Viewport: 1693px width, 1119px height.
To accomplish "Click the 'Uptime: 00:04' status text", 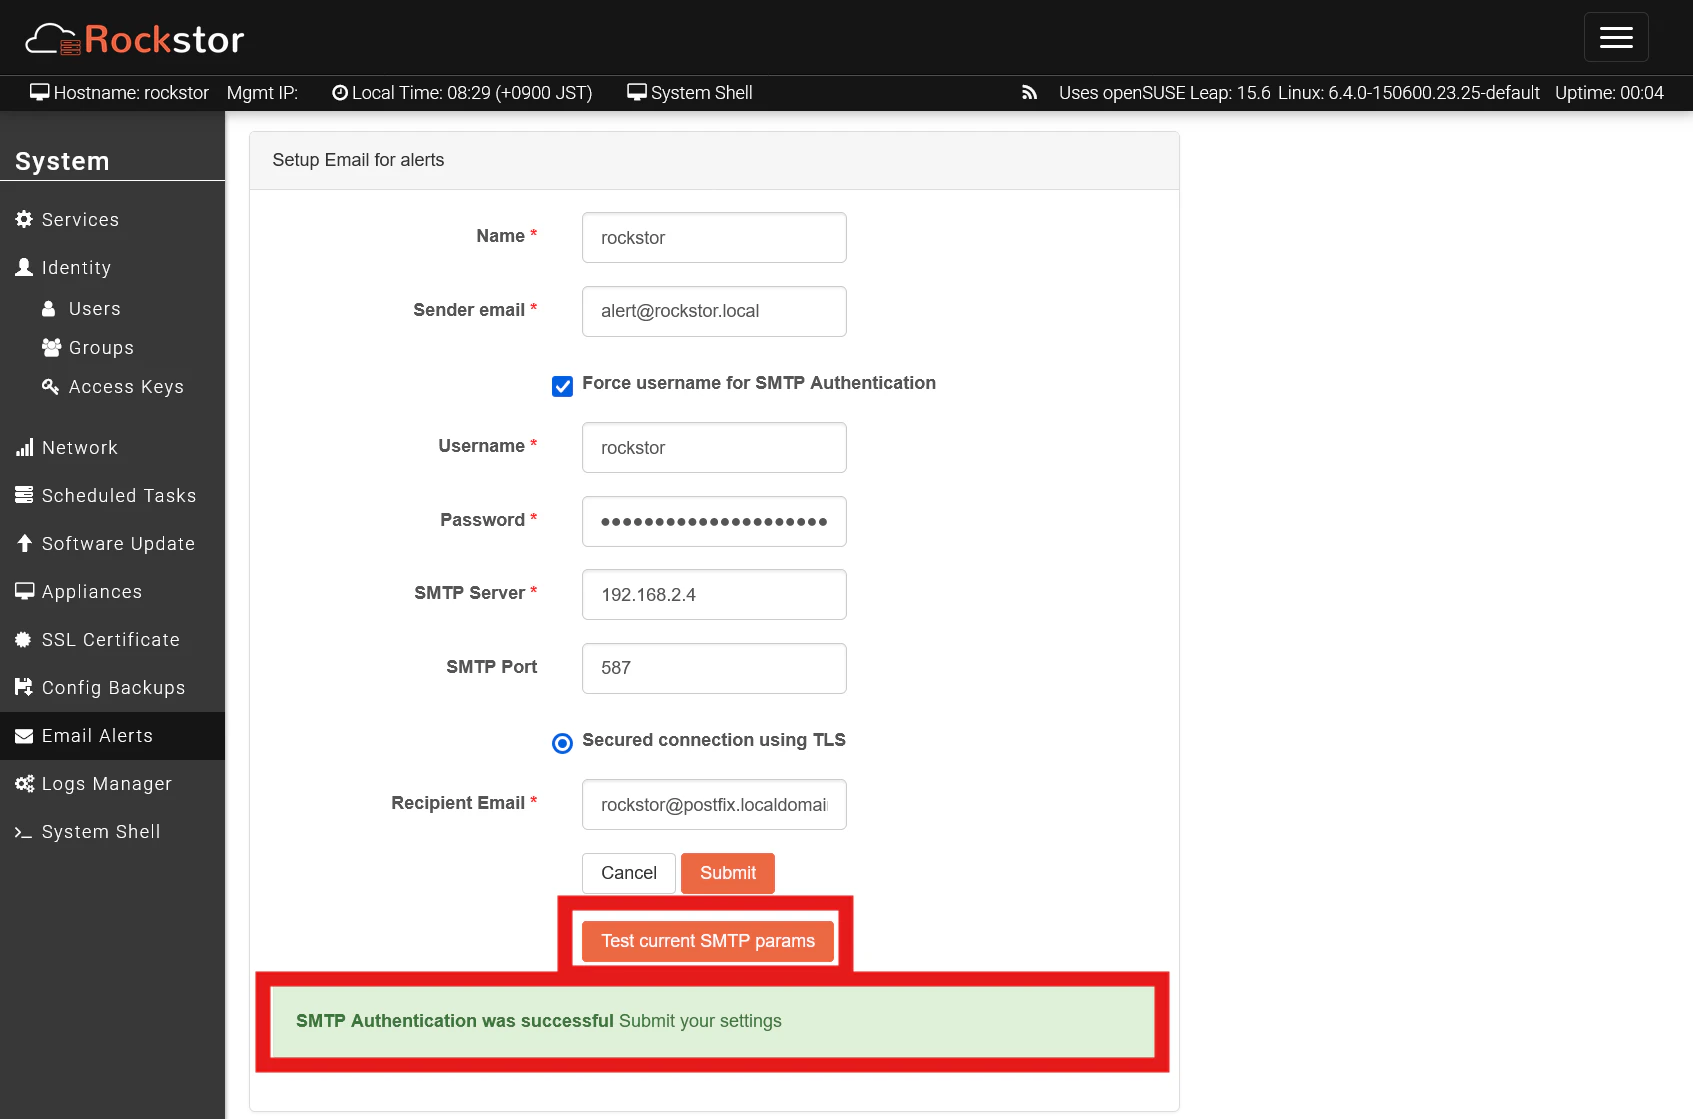I will [x=1609, y=93].
